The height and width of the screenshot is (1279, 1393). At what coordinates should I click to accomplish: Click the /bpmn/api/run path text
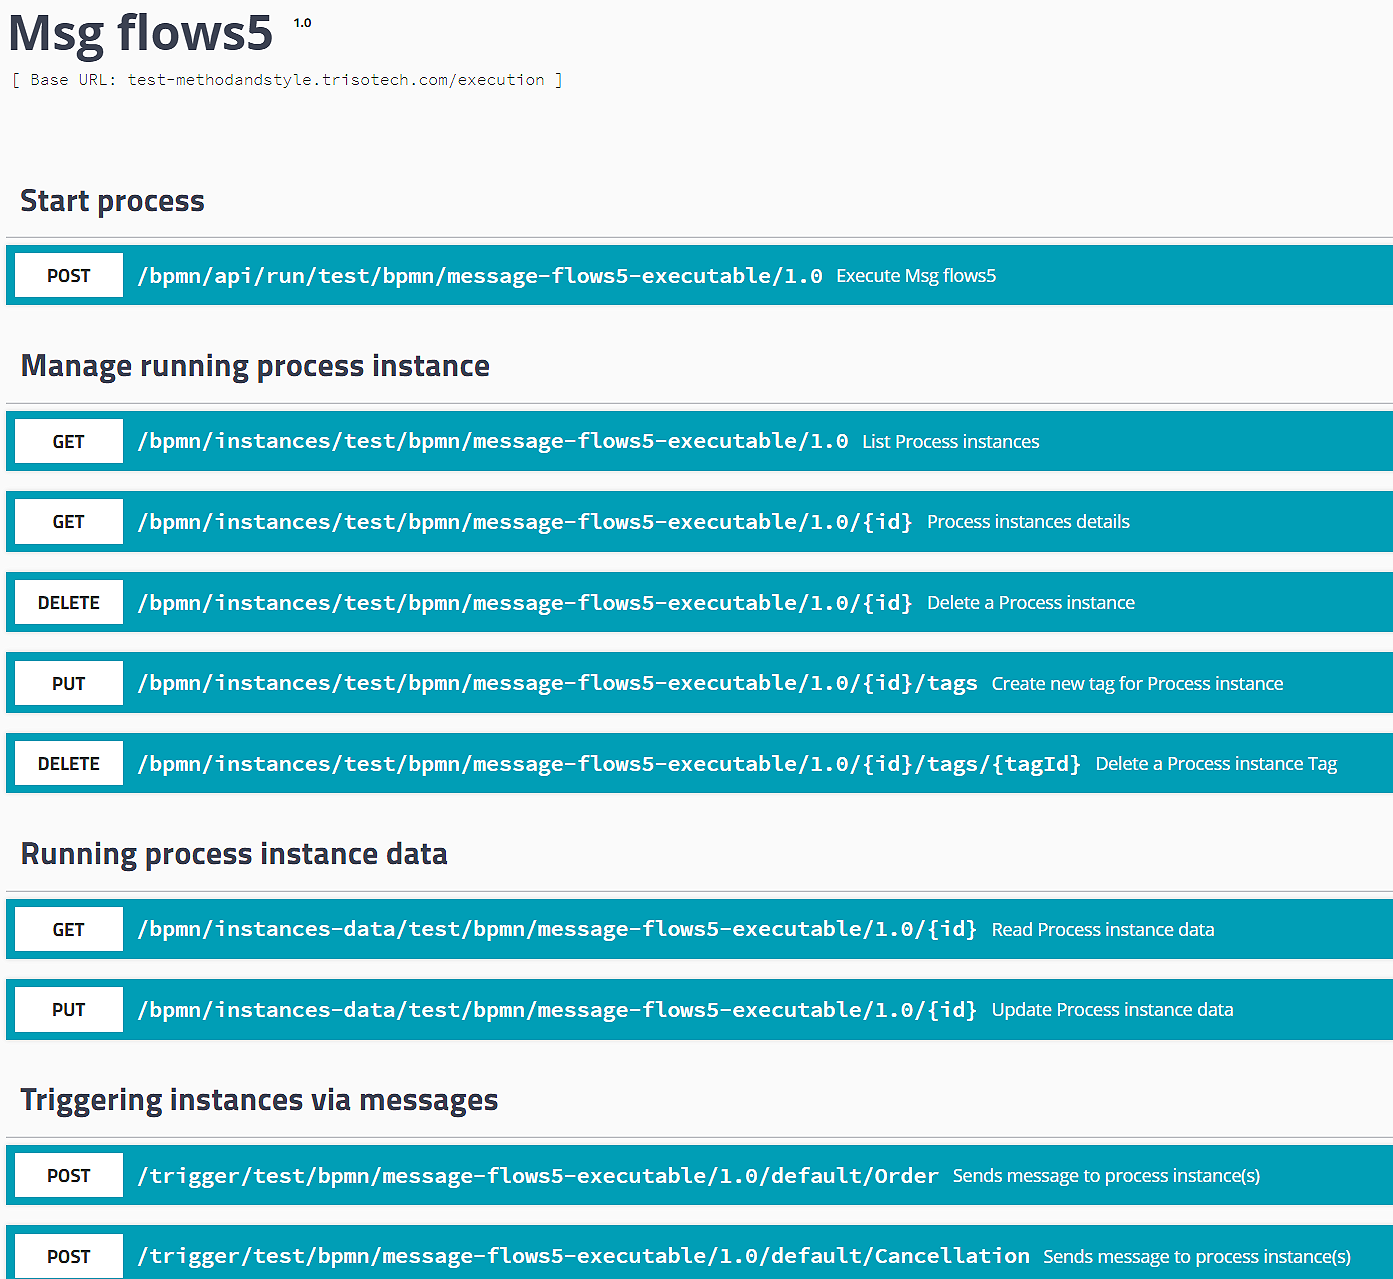479,276
